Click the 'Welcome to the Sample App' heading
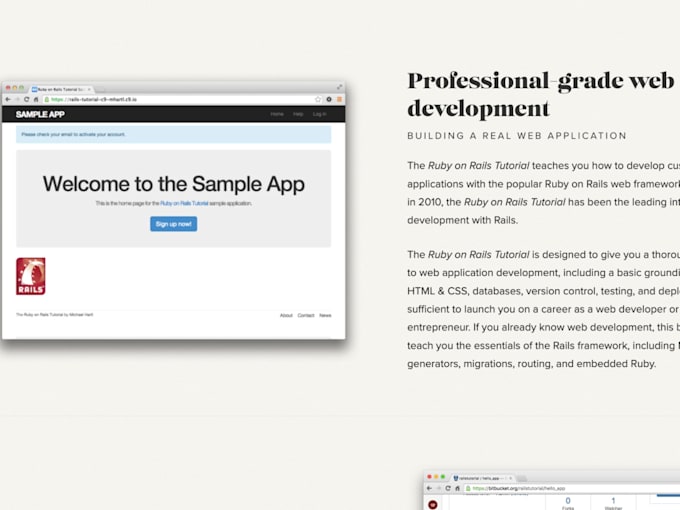 173,184
